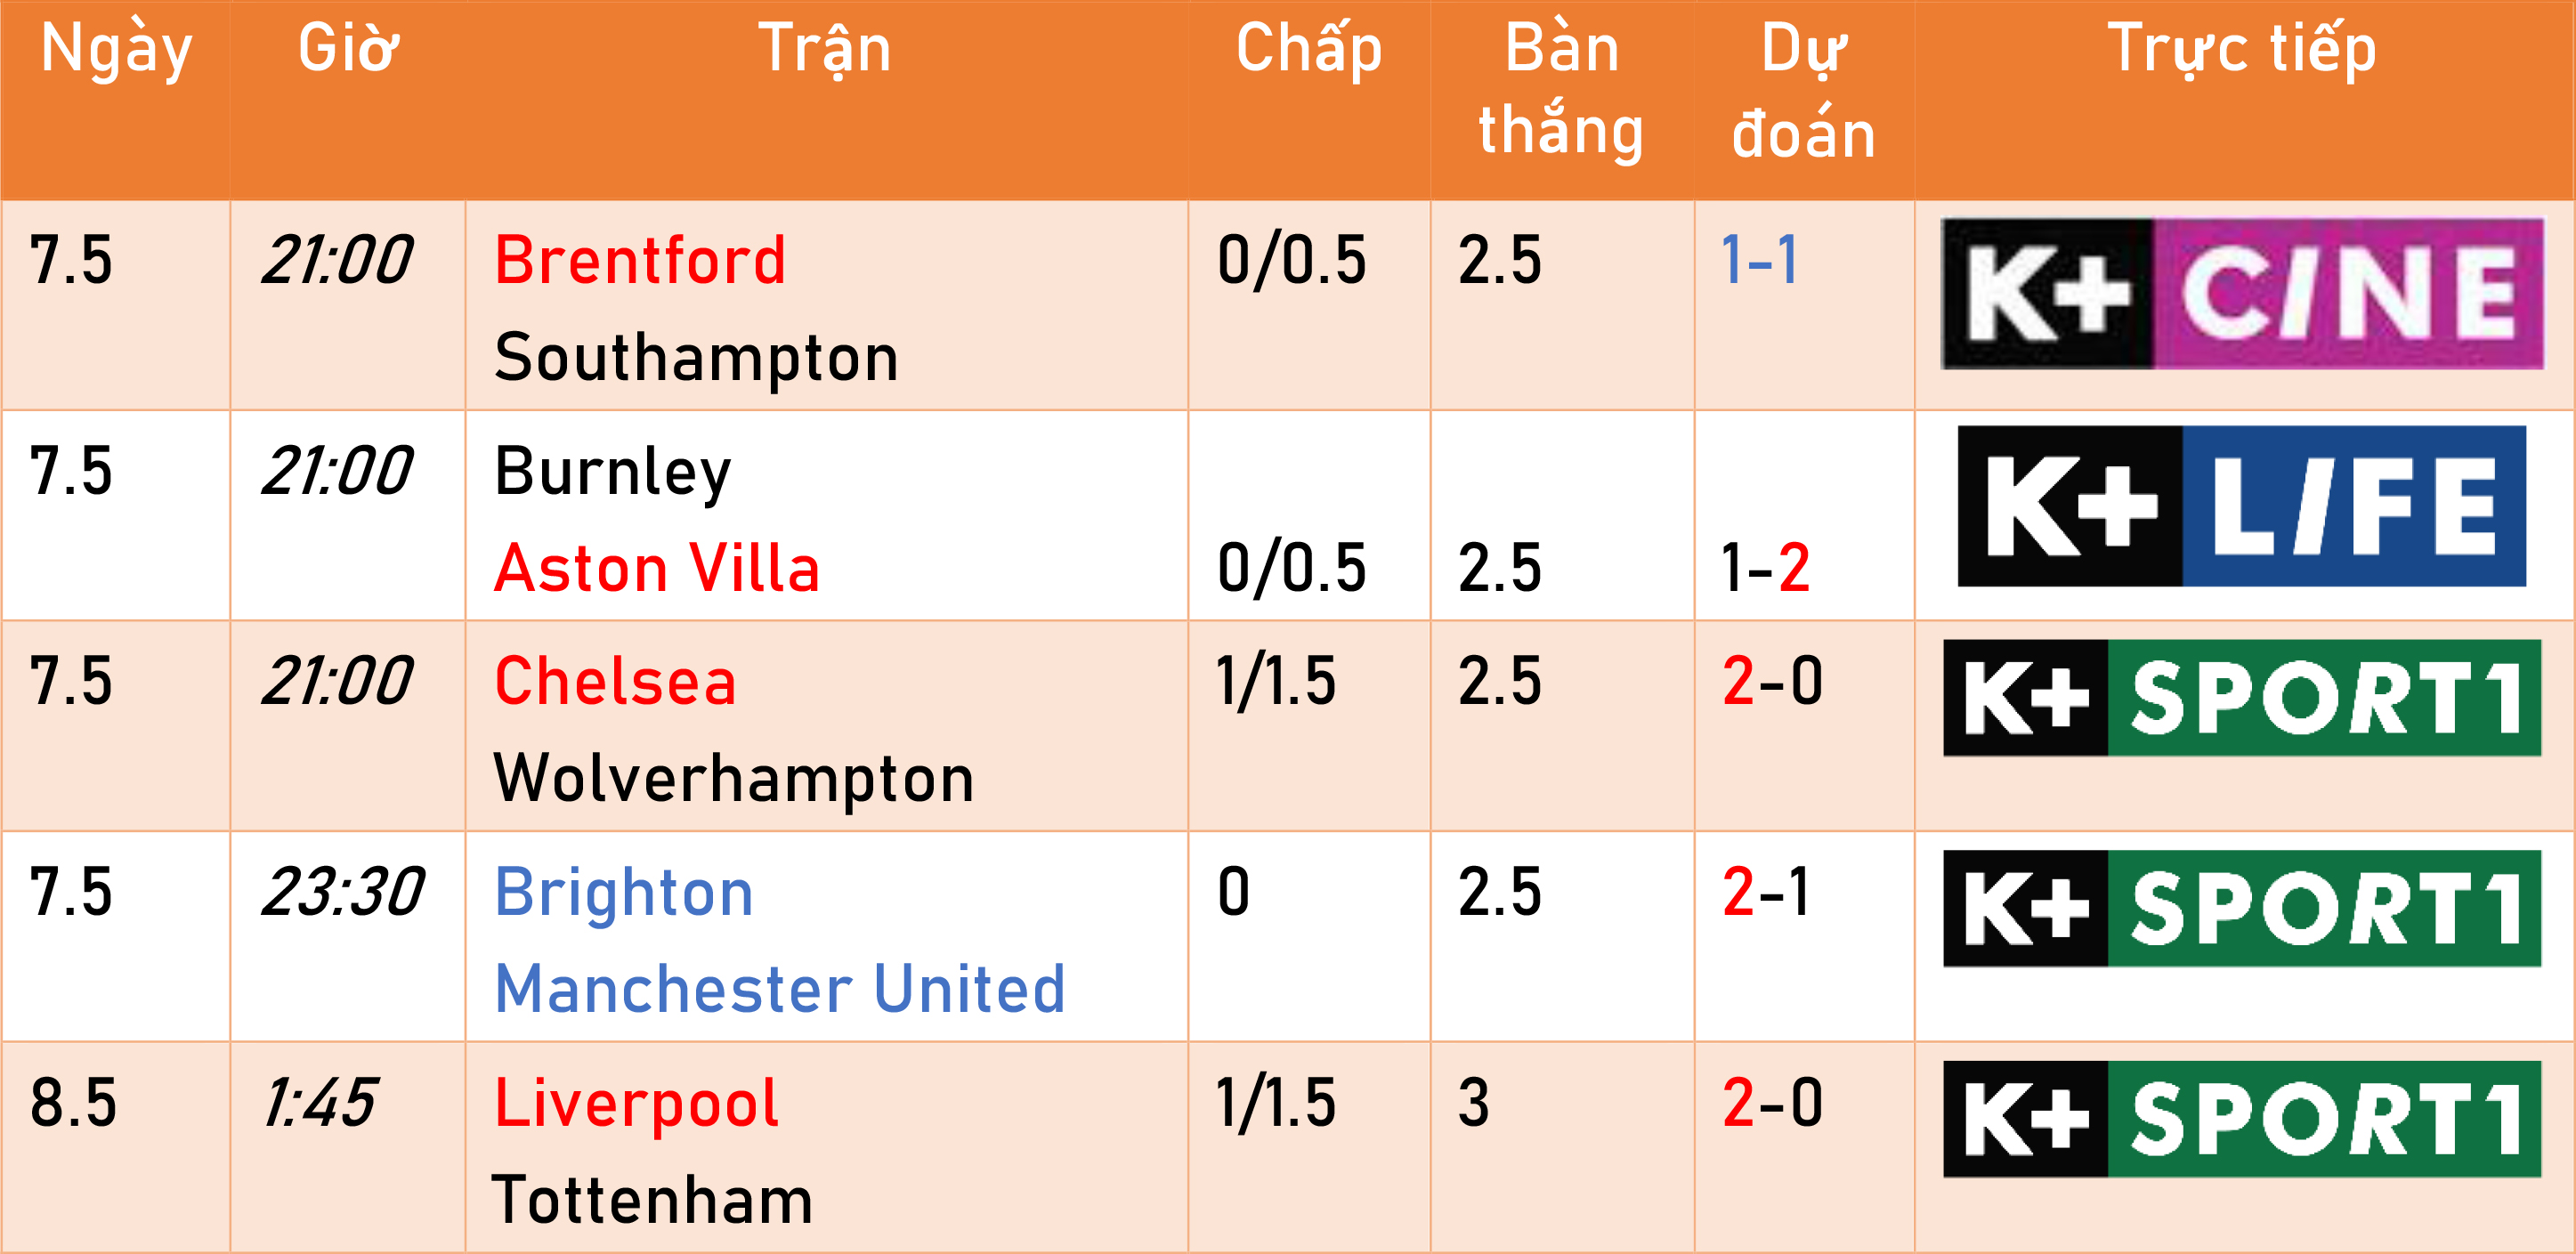Click the Wolverhampton team name
The height and width of the screenshot is (1254, 2576).
coord(734,779)
